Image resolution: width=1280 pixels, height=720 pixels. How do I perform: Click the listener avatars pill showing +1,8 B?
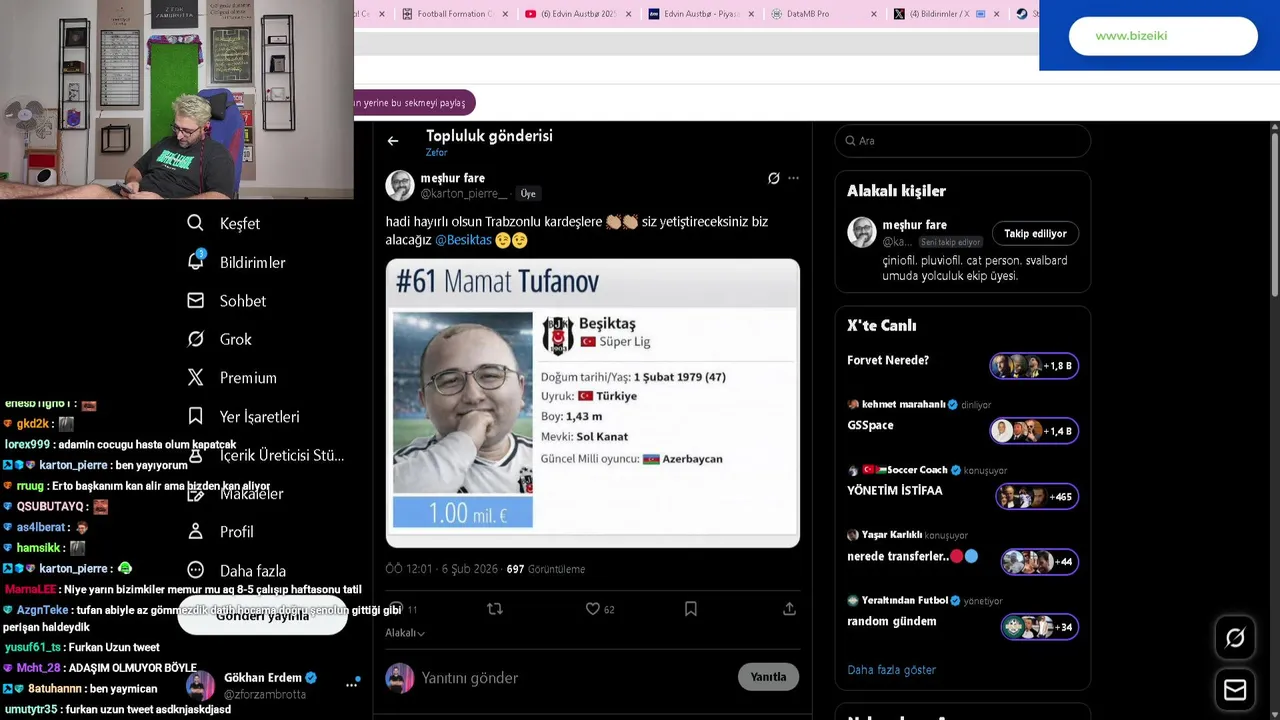tap(1034, 366)
